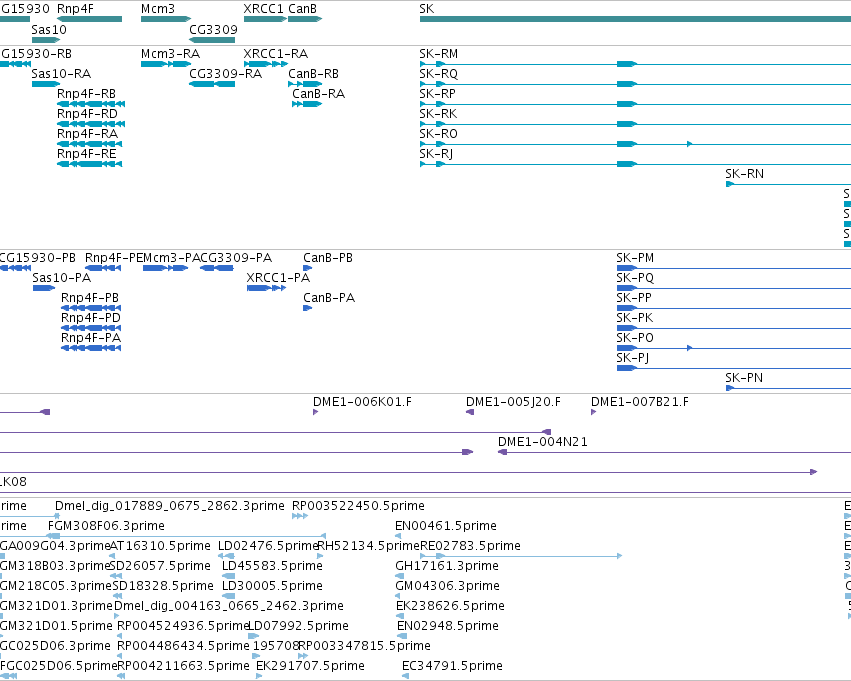Select transcript XRCC1-RA
The image size is (851, 681).
coord(265,64)
